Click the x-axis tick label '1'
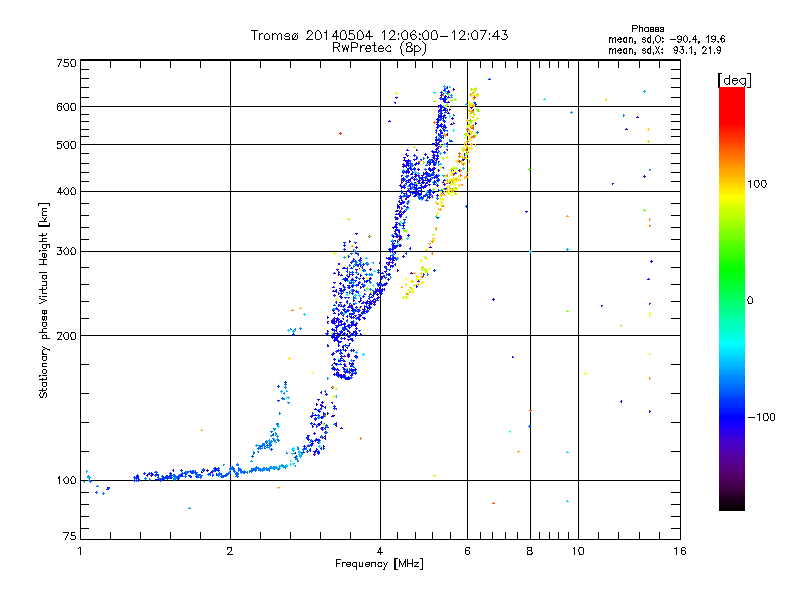The image size is (800, 600). point(80,551)
